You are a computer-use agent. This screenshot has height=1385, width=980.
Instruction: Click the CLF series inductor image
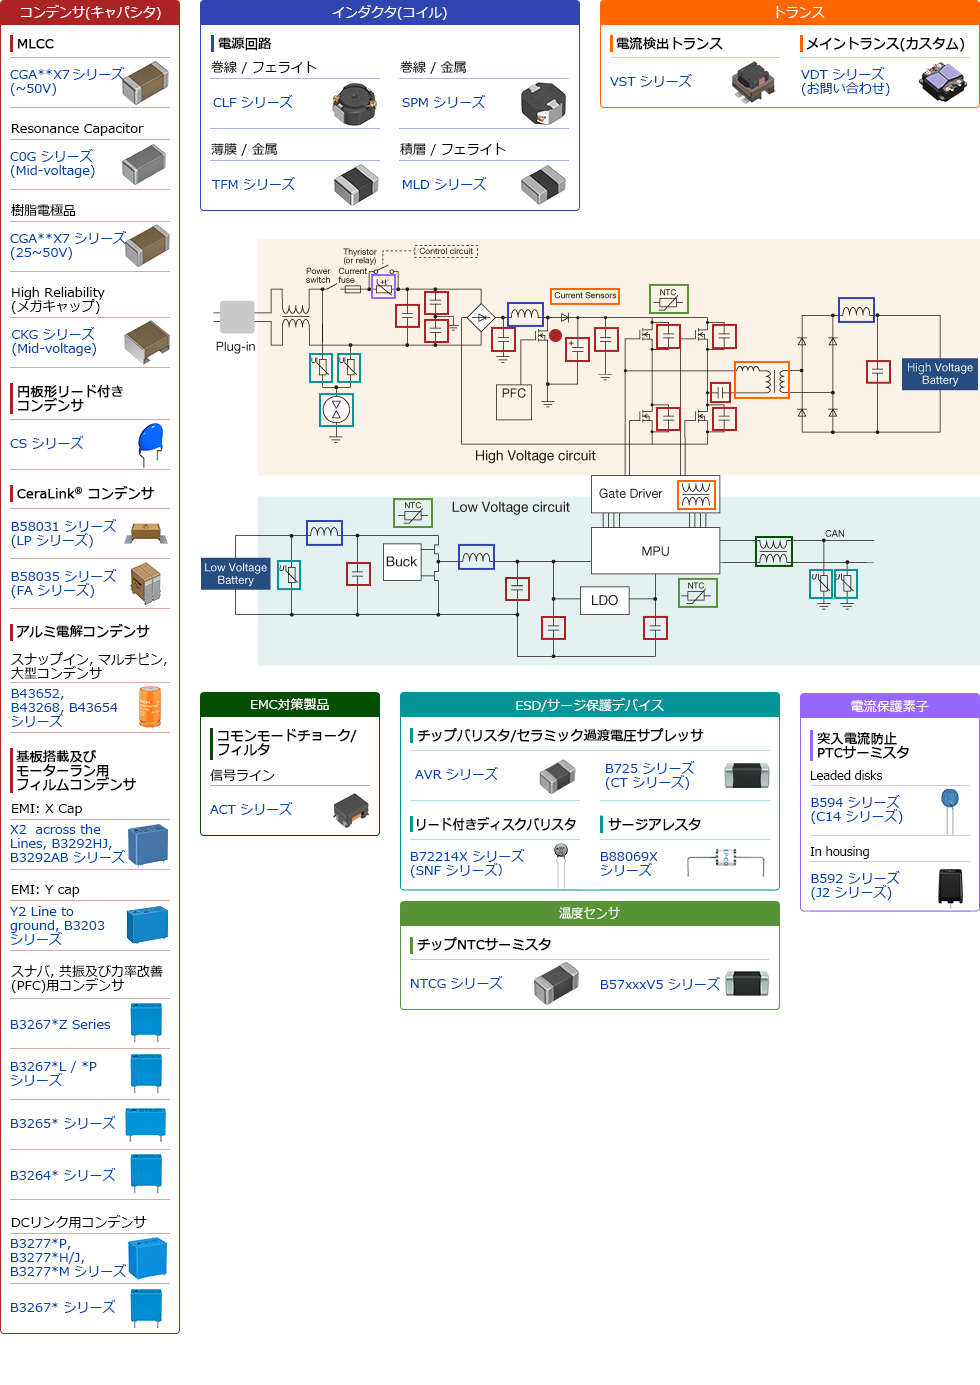click(x=353, y=103)
